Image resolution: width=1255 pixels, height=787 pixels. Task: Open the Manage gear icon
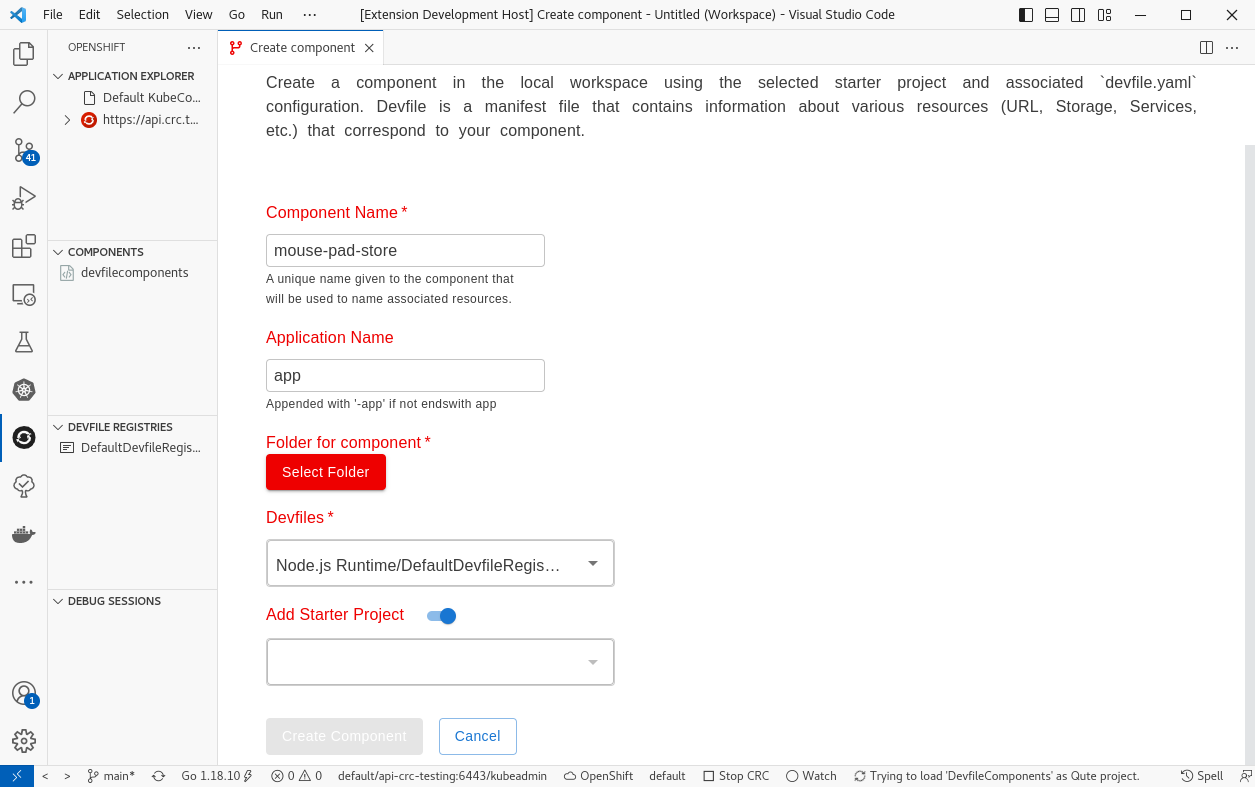pos(24,741)
